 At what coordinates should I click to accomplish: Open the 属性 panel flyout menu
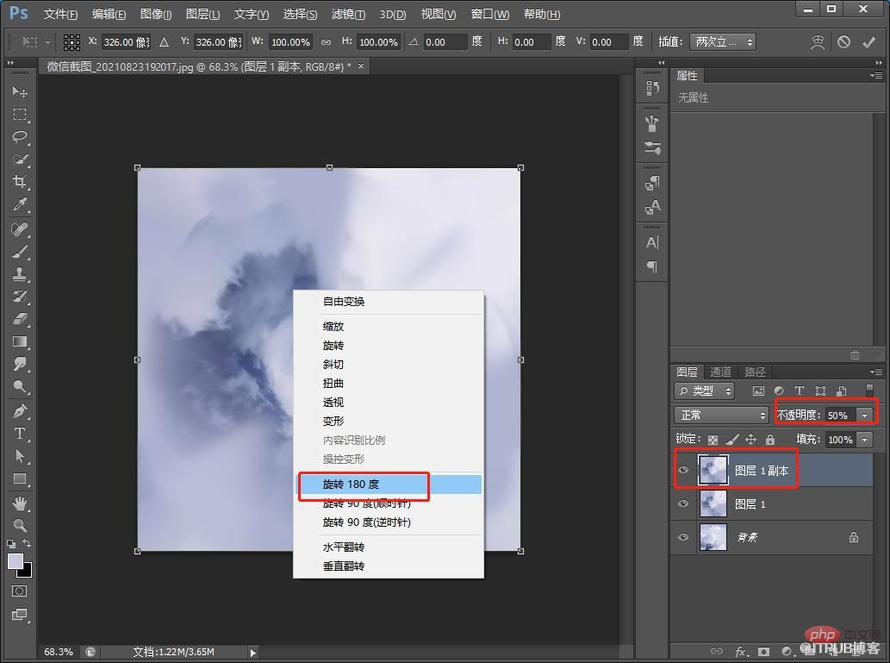coord(876,75)
